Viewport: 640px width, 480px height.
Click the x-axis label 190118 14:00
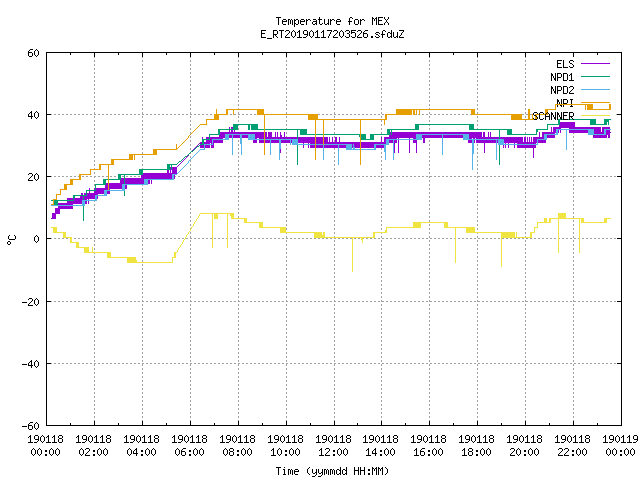(380, 446)
